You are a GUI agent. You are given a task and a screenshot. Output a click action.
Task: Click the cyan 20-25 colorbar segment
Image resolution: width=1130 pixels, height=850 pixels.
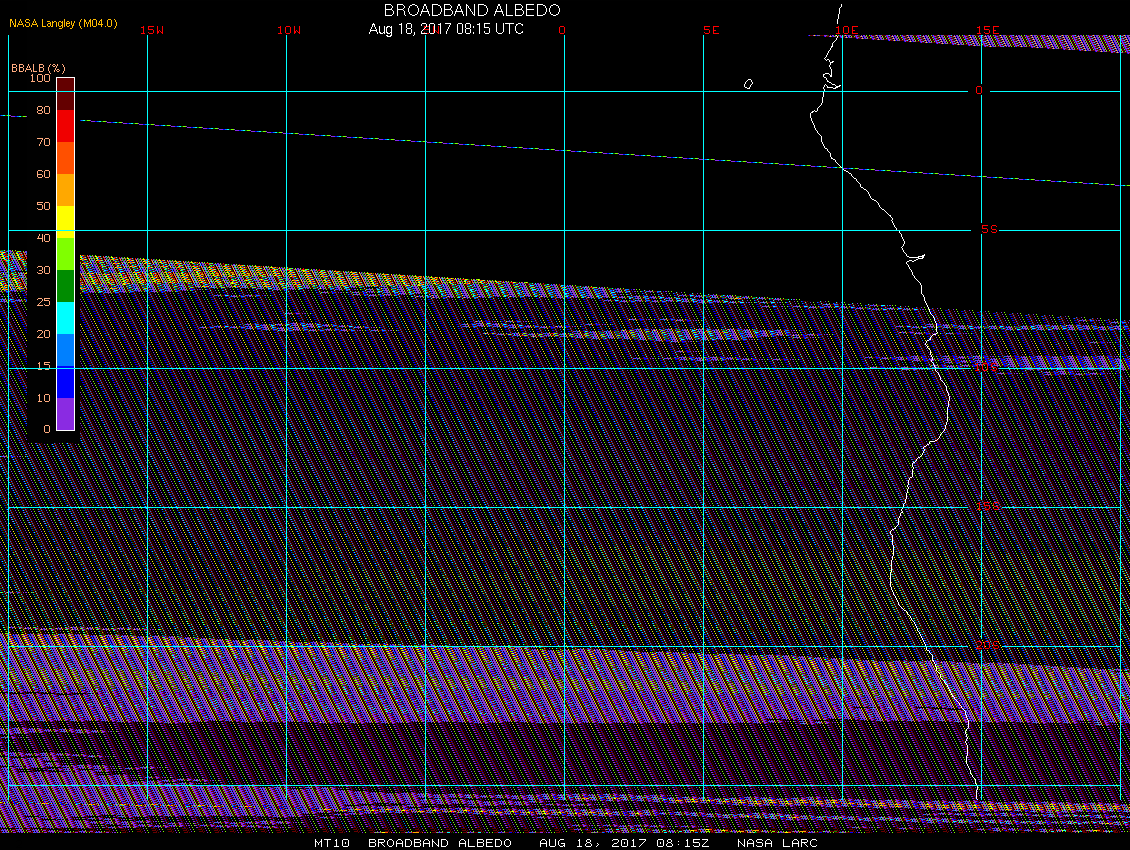tap(65, 317)
